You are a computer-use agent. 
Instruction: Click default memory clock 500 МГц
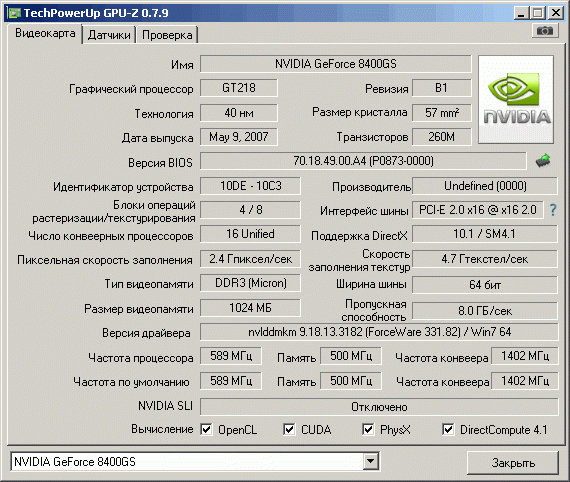tap(351, 381)
